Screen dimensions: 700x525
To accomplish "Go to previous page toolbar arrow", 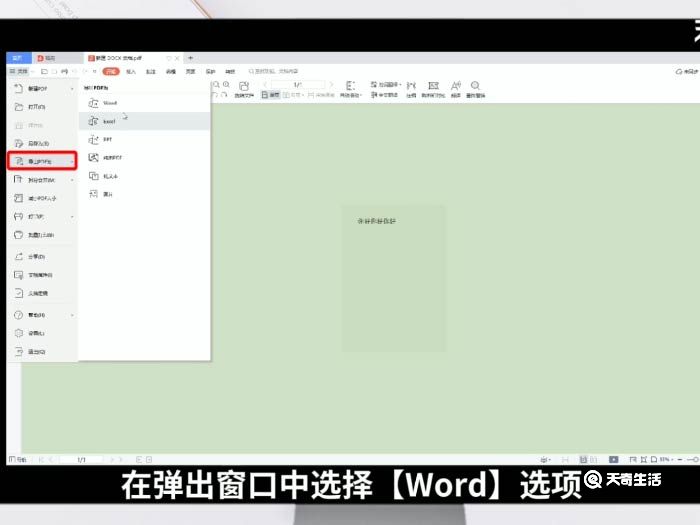I will tap(265, 84).
